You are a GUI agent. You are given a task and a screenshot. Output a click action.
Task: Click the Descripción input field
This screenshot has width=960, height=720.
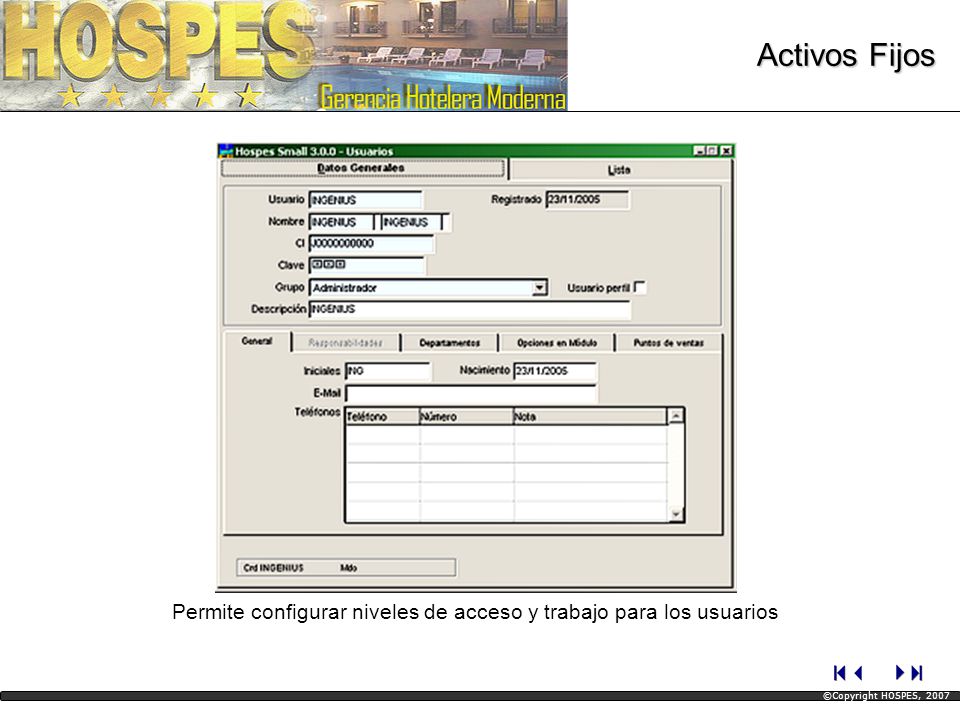(x=470, y=309)
